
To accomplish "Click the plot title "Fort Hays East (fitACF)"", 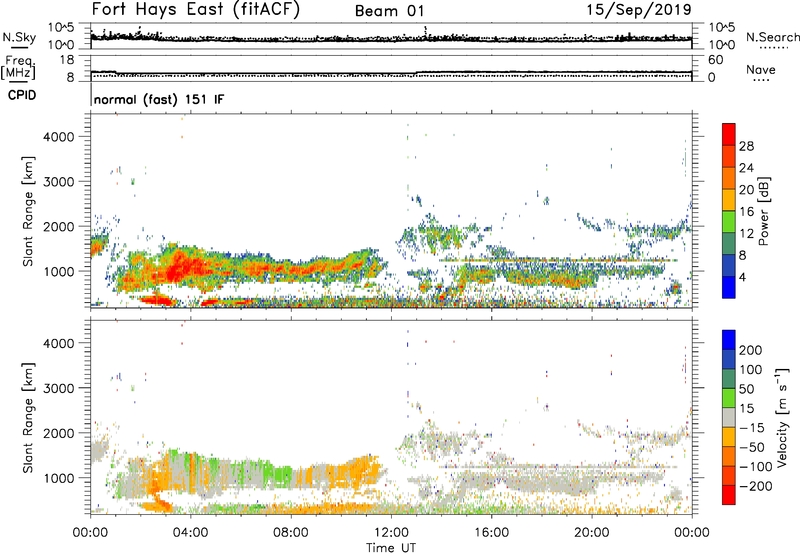I will pyautogui.click(x=196, y=9).
